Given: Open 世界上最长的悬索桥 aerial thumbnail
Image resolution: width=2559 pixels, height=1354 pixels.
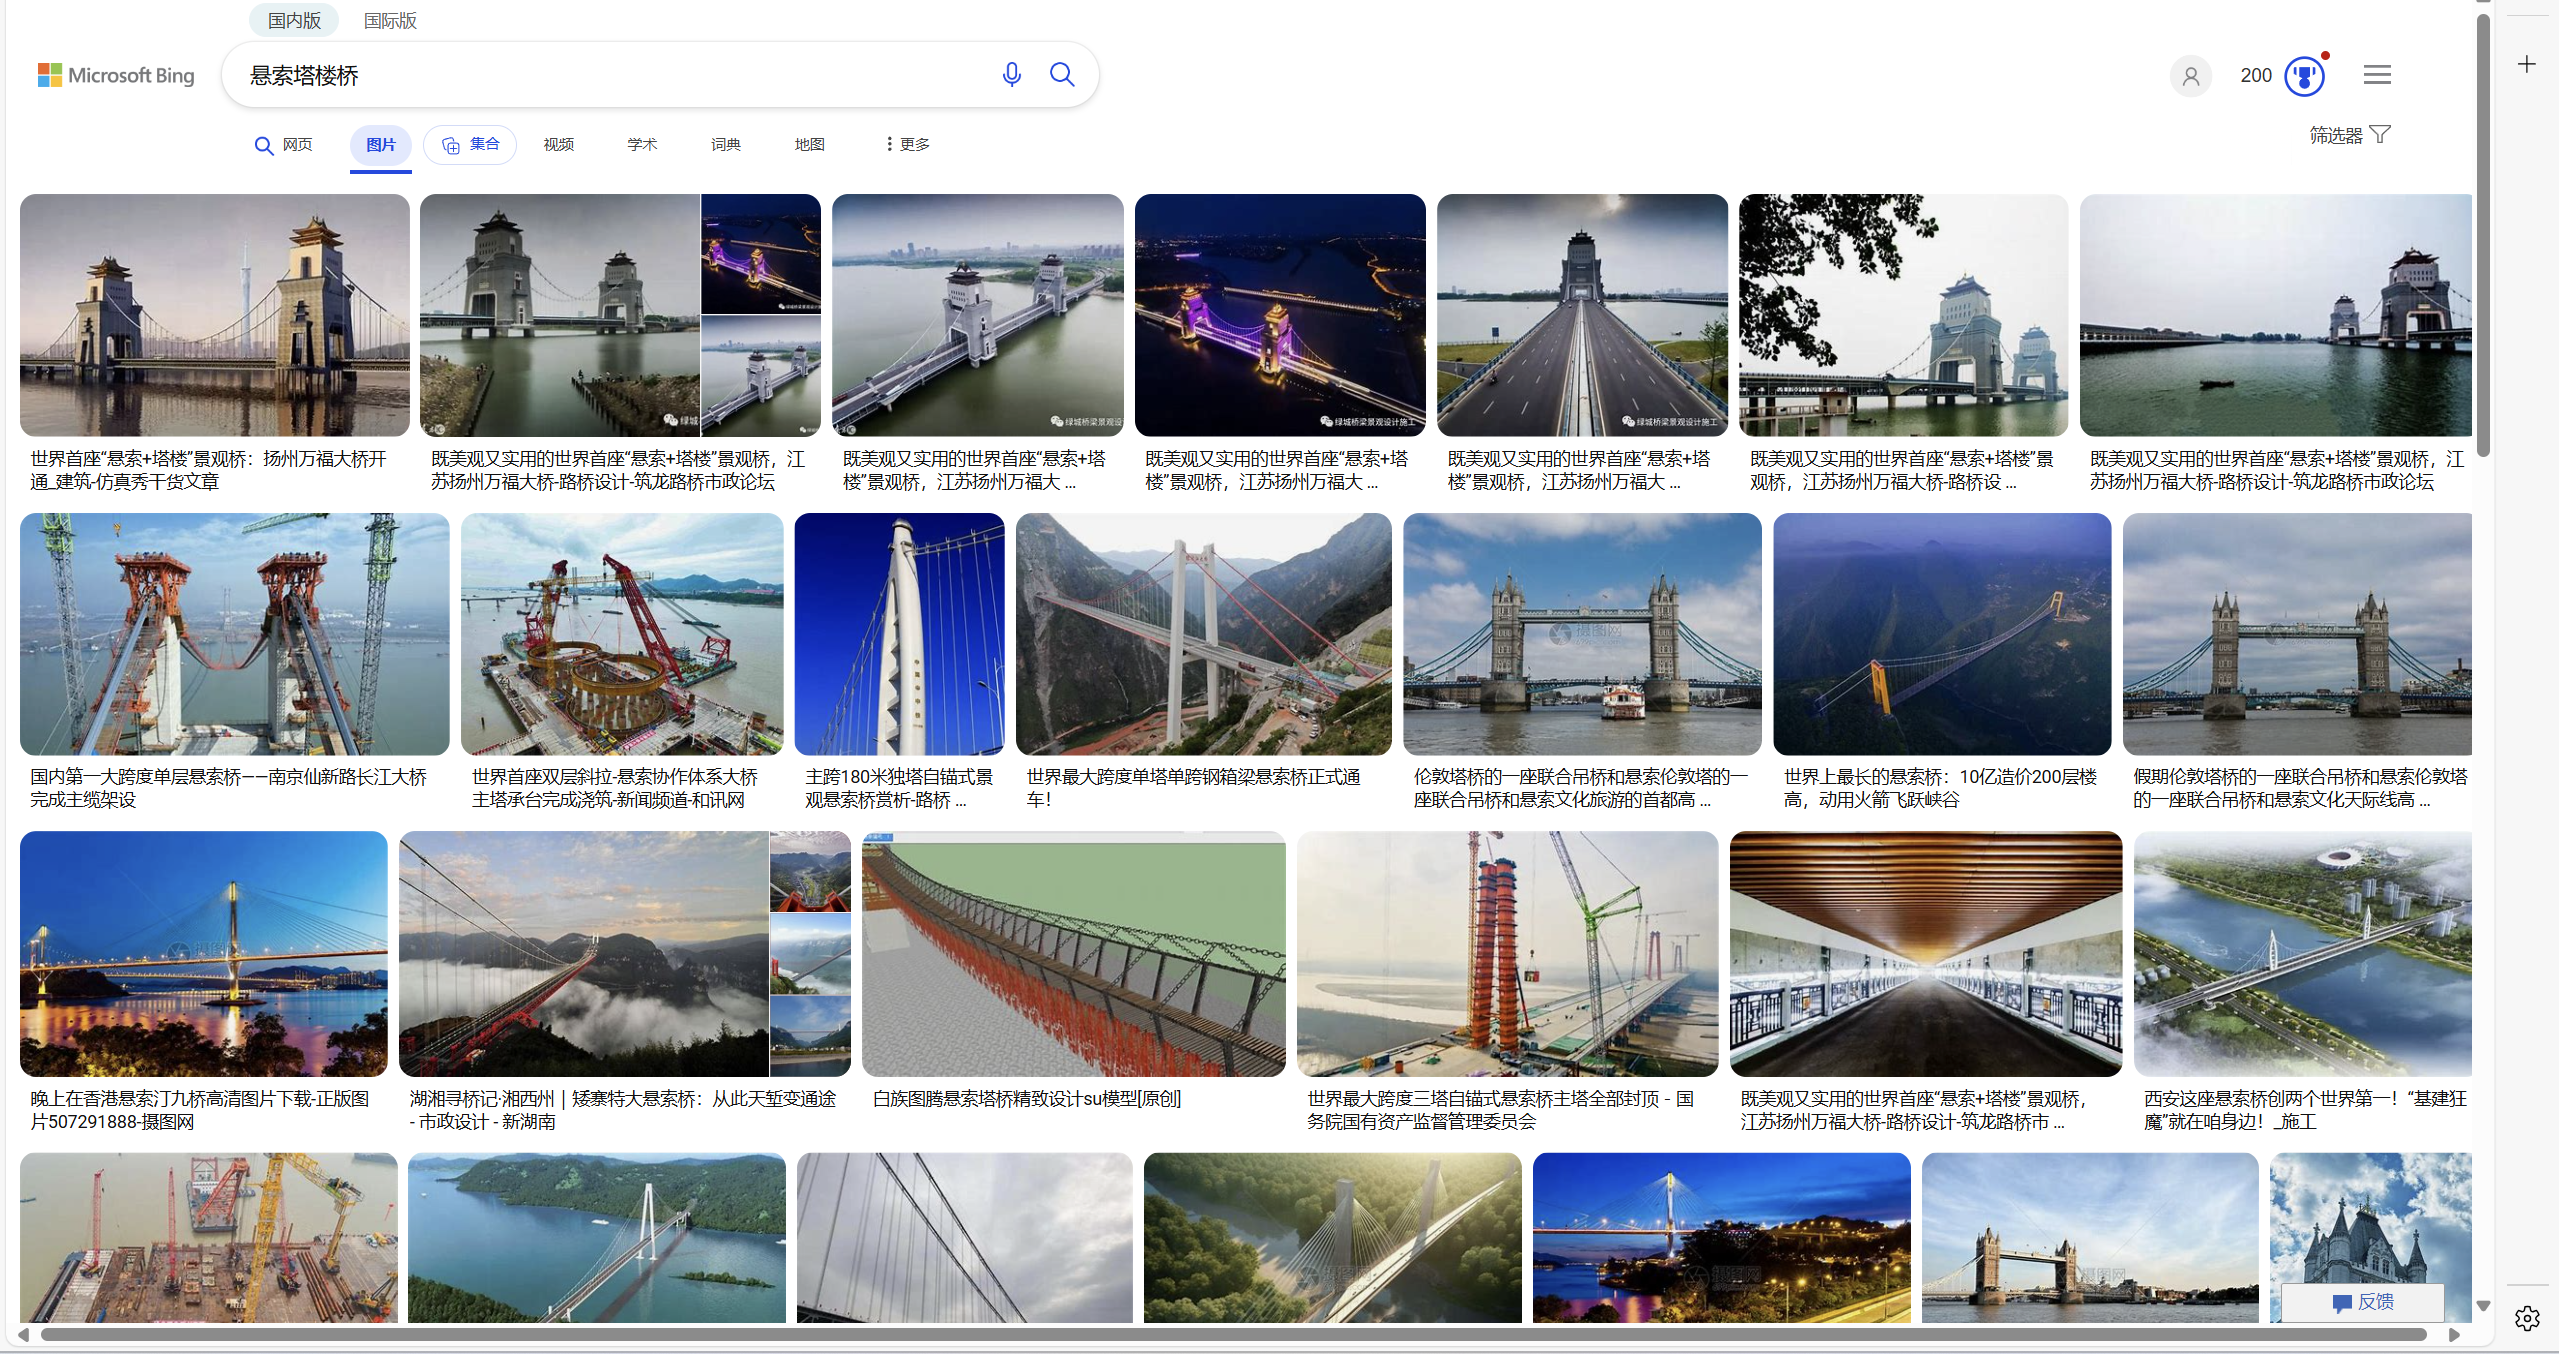Looking at the screenshot, I should click(x=1942, y=634).
